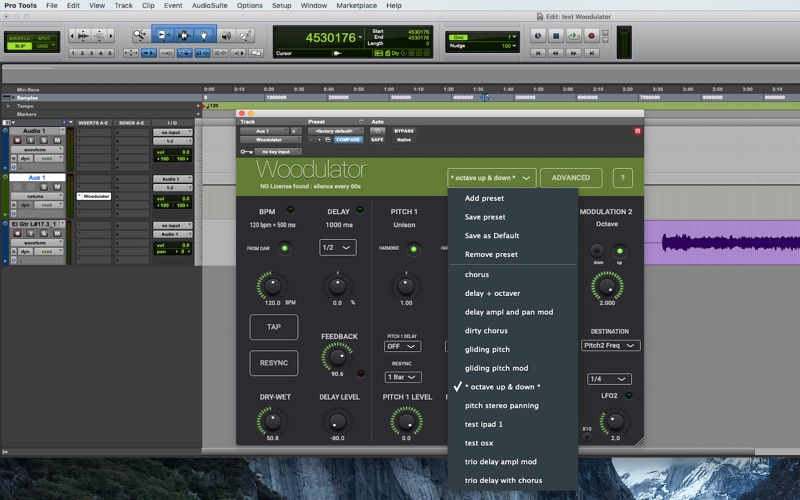Click the plugin target button (red)
Screen dimensions: 800x500
pyautogui.click(x=637, y=131)
